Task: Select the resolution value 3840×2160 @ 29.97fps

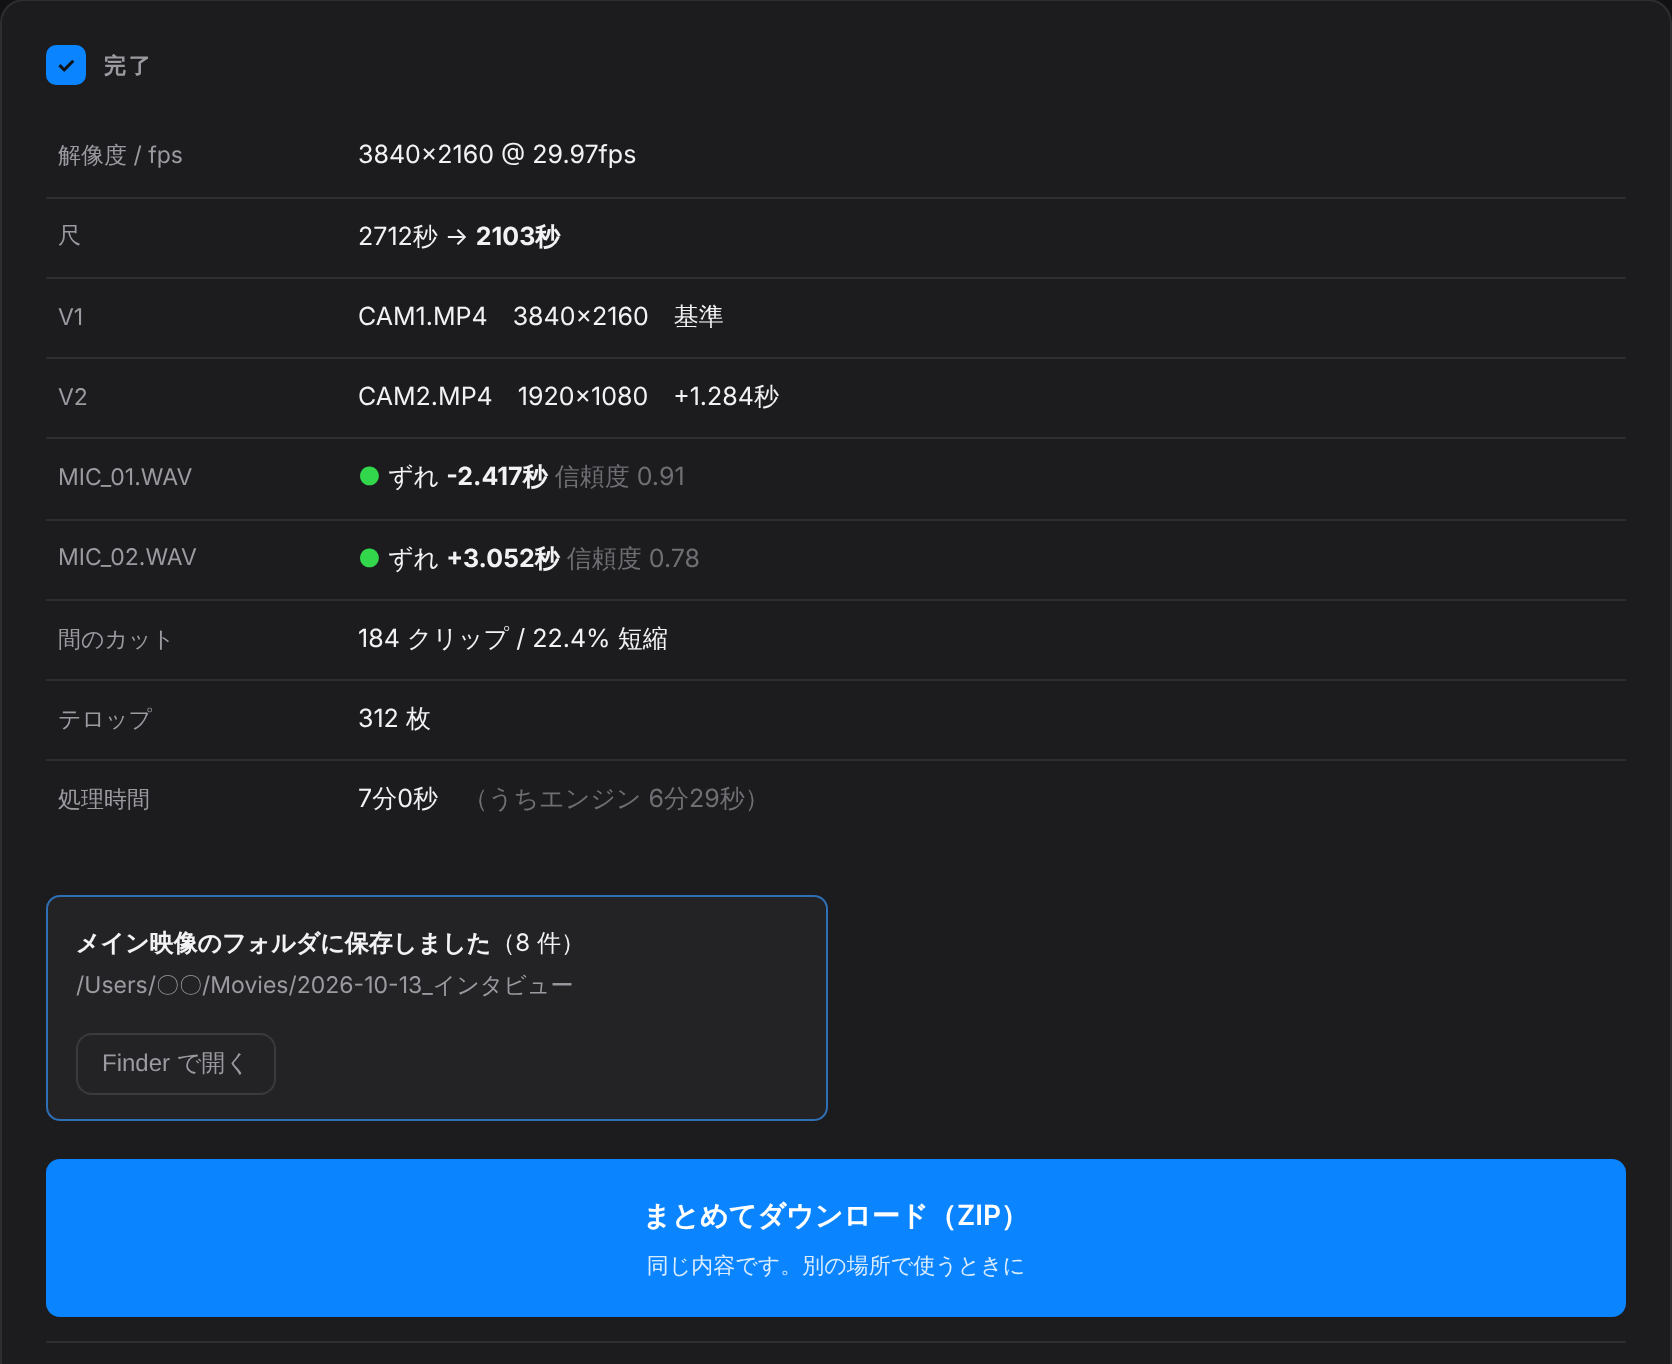Action: [x=497, y=155]
